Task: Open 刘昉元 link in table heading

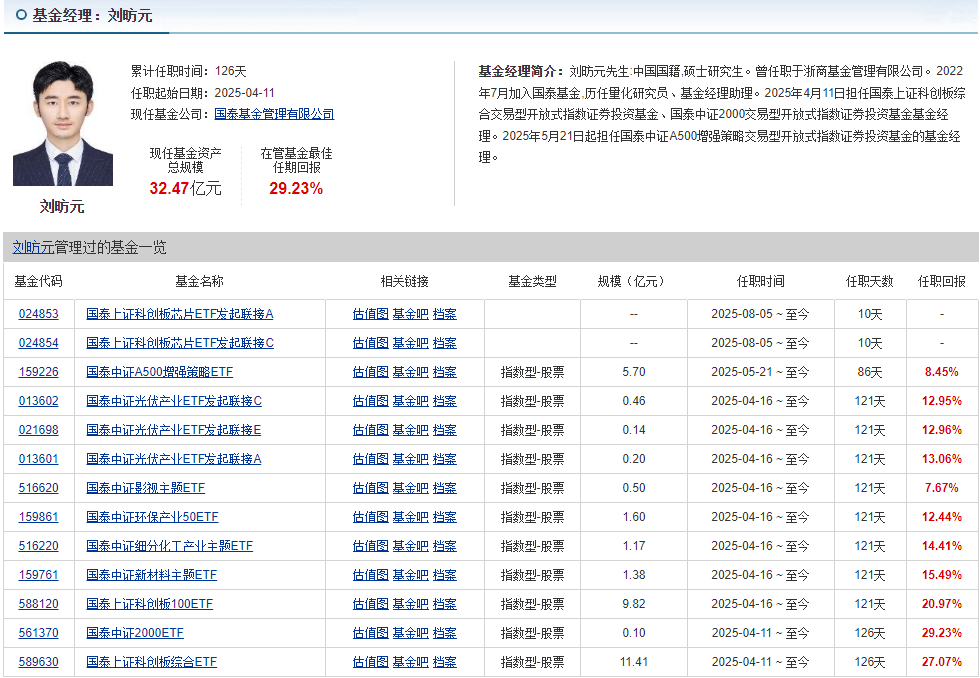Action: coord(33,247)
